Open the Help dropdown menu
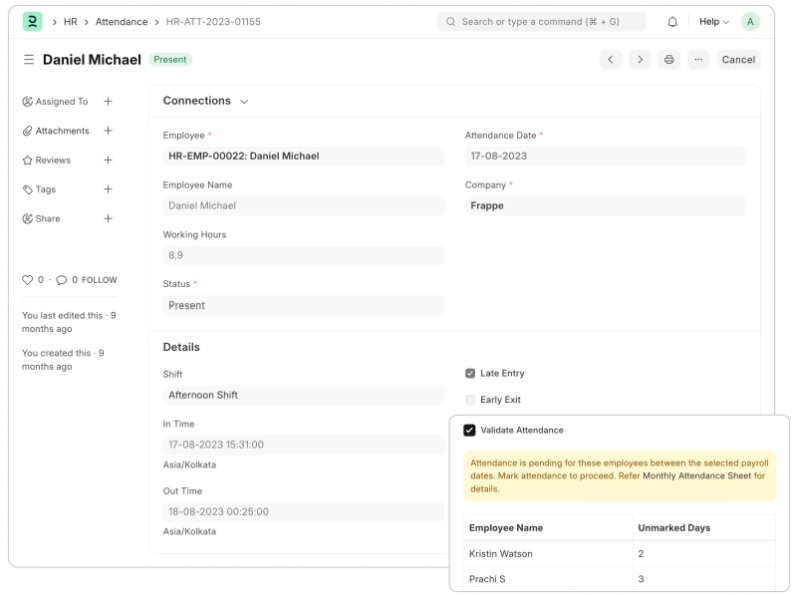This screenshot has width=807, height=609. tap(713, 21)
